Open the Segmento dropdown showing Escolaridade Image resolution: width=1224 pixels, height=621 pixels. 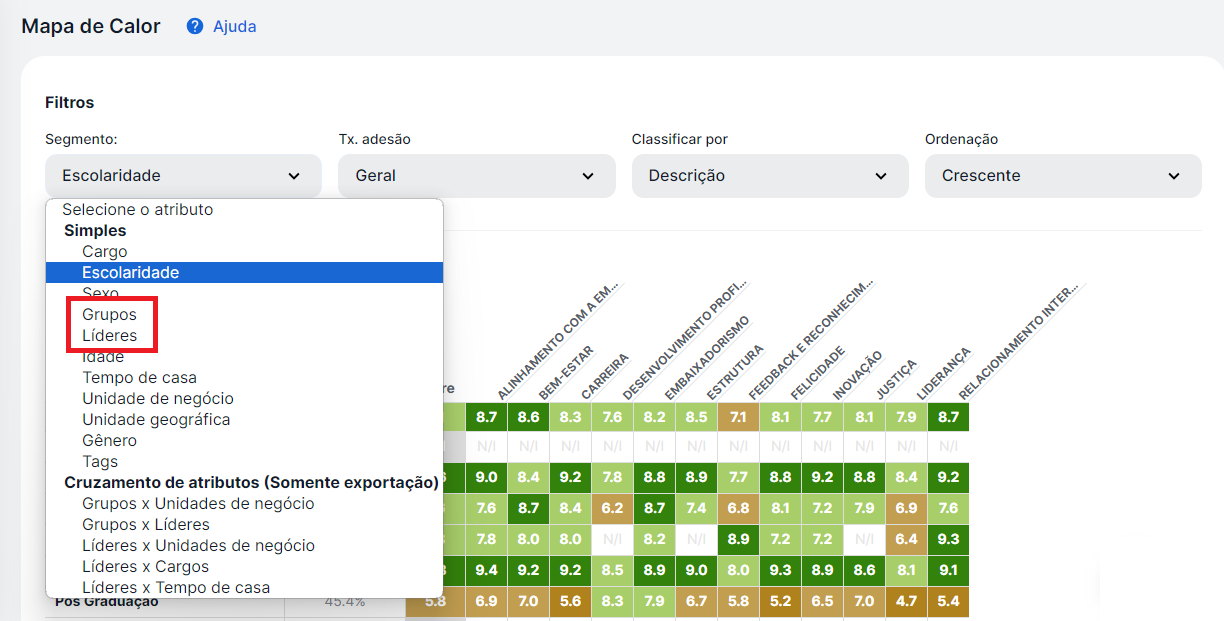click(x=183, y=176)
